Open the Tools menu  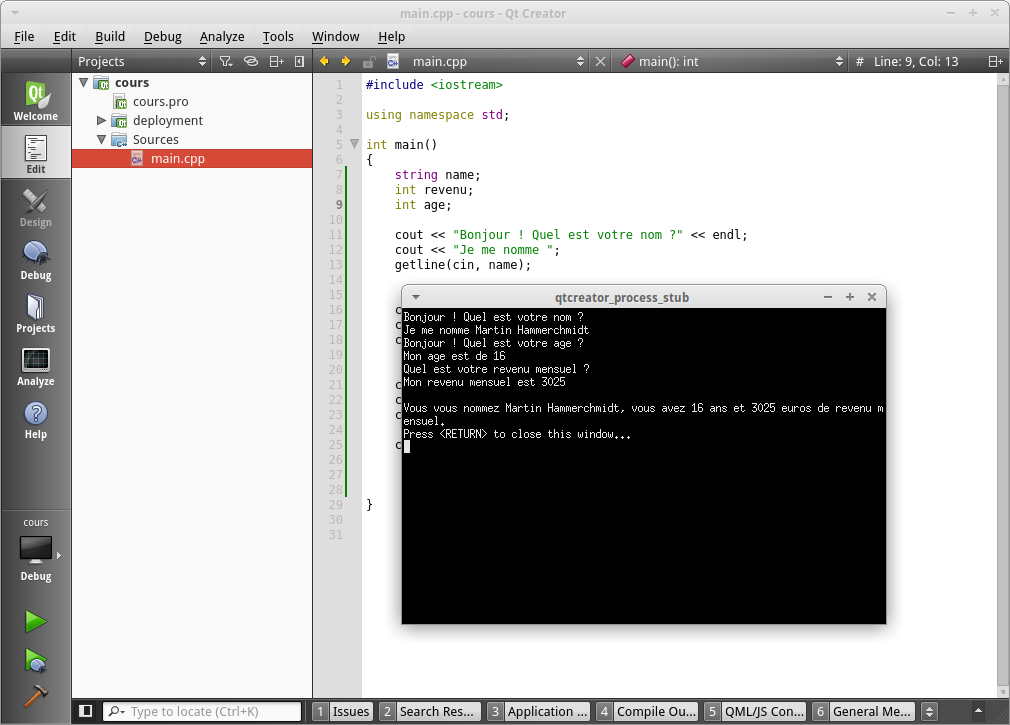pyautogui.click(x=278, y=37)
